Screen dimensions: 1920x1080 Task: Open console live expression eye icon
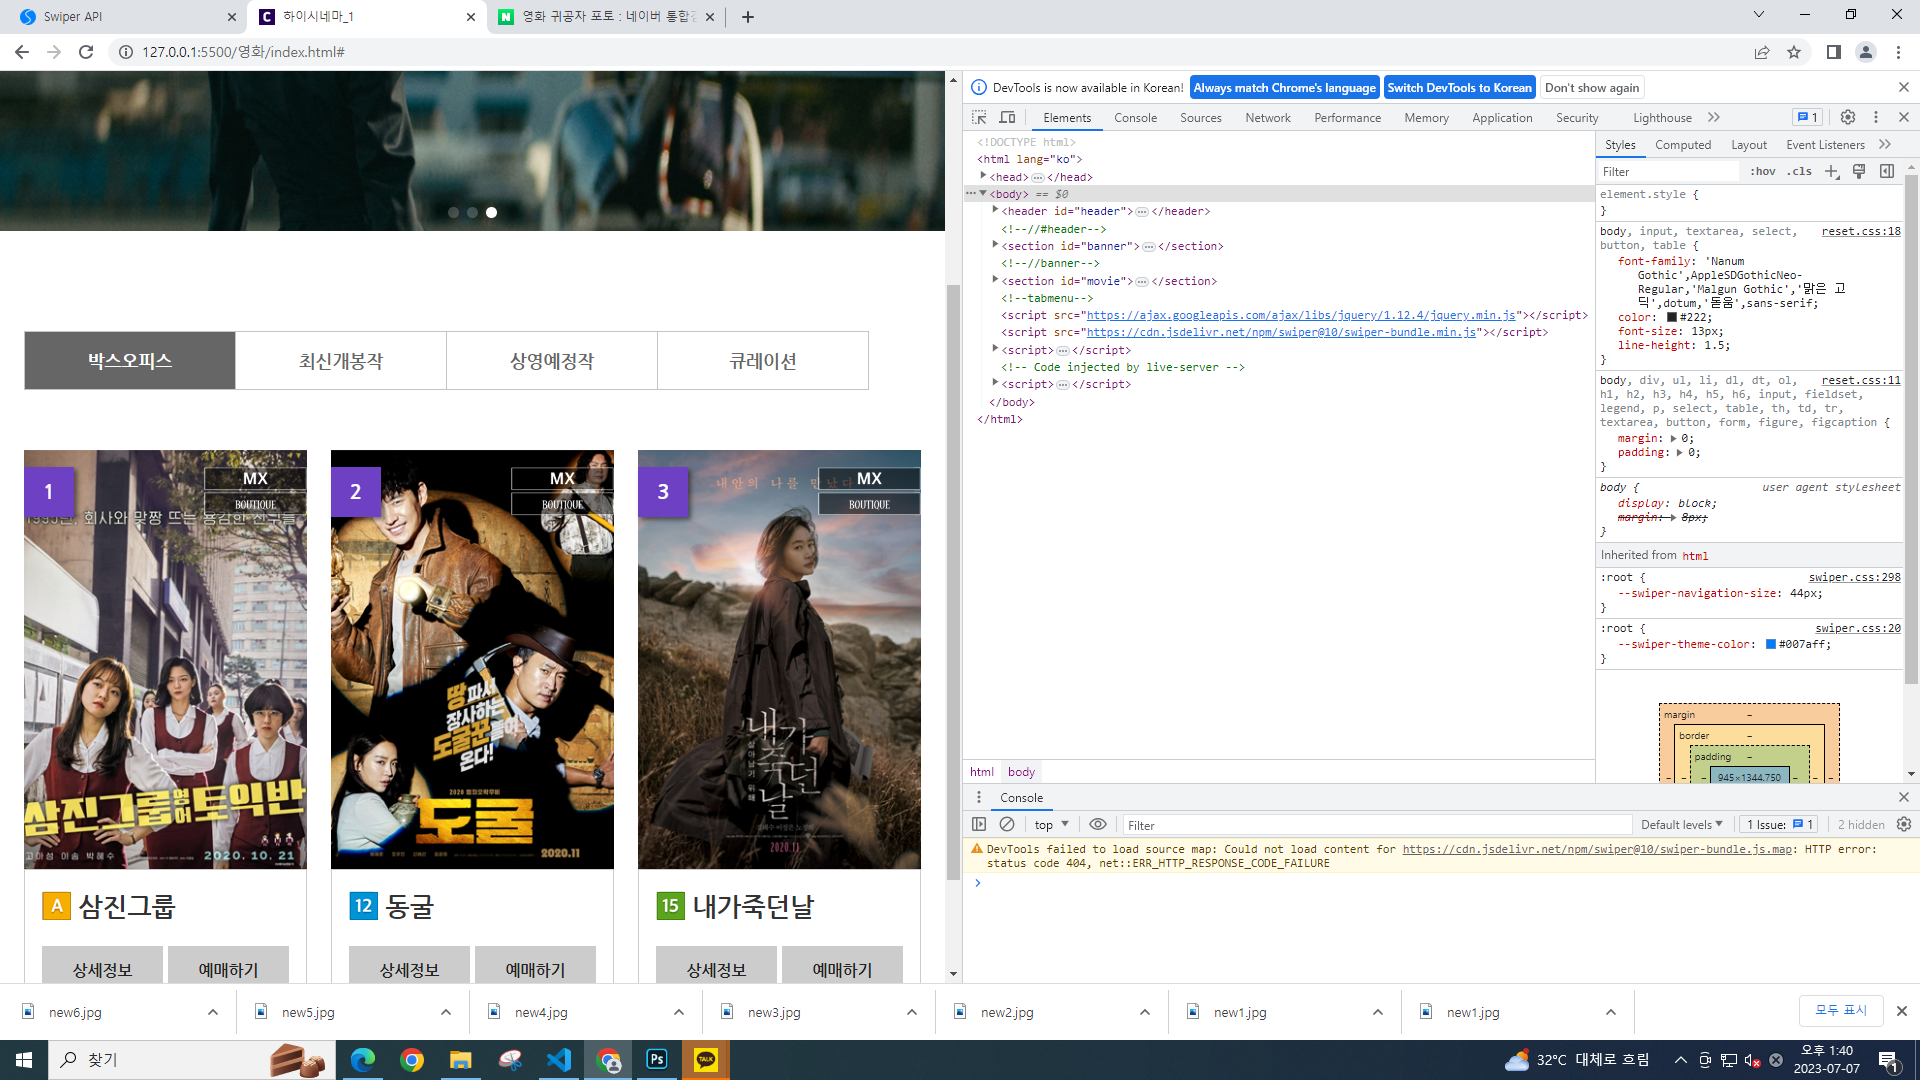pos(1097,824)
